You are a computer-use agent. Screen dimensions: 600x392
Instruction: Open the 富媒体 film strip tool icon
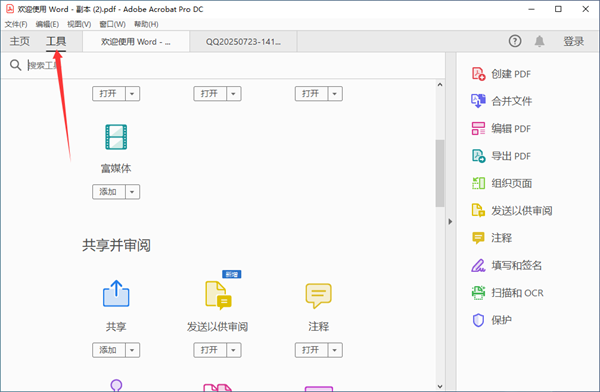point(116,137)
